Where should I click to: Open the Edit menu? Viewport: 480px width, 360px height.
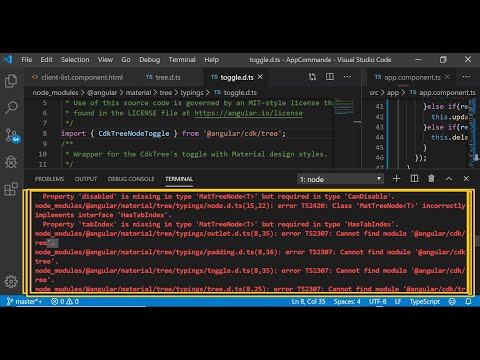click(x=46, y=60)
